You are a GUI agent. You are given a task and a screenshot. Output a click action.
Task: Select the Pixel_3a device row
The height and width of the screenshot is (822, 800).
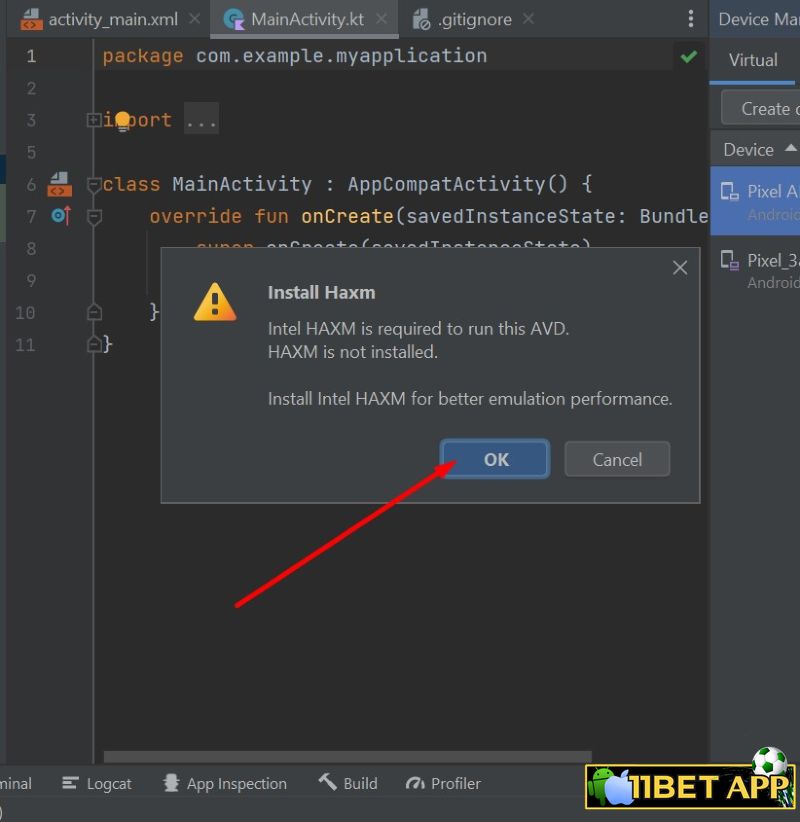click(x=755, y=271)
